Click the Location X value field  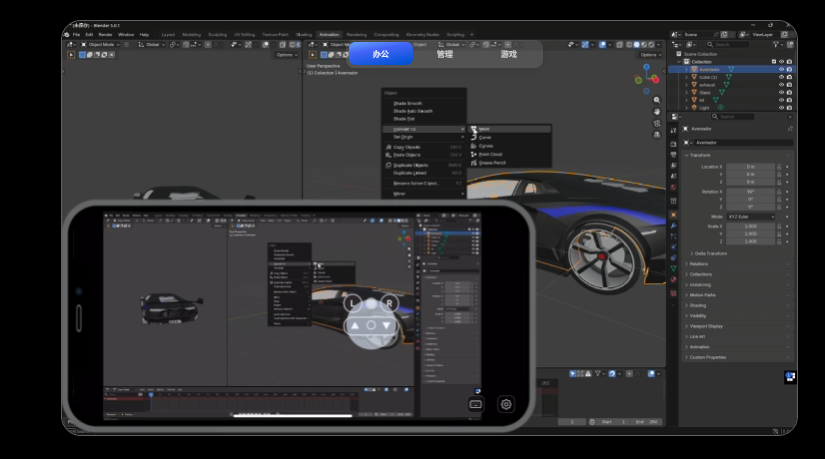pyautogui.click(x=751, y=167)
